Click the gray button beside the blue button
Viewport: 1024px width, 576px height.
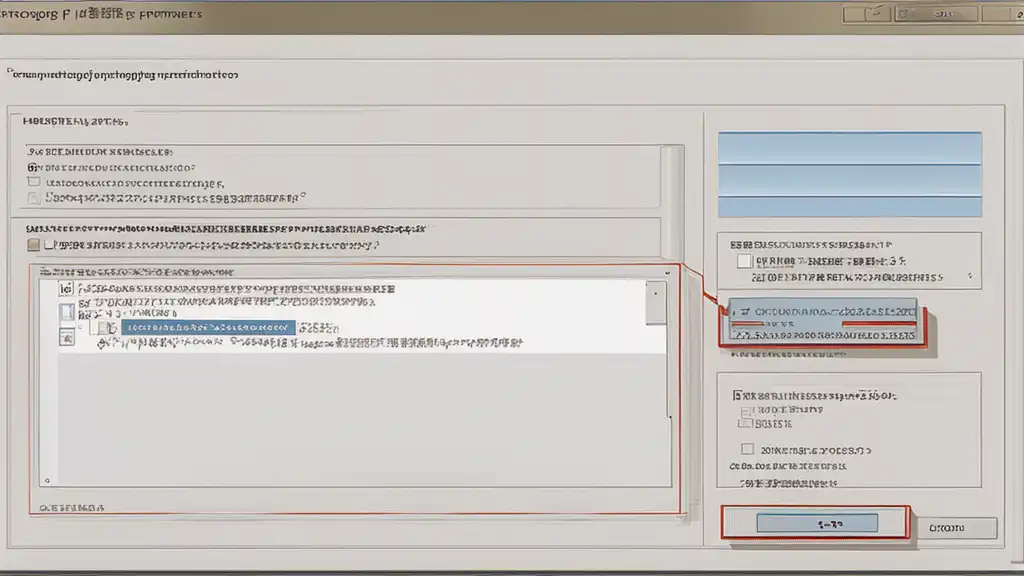(957, 528)
